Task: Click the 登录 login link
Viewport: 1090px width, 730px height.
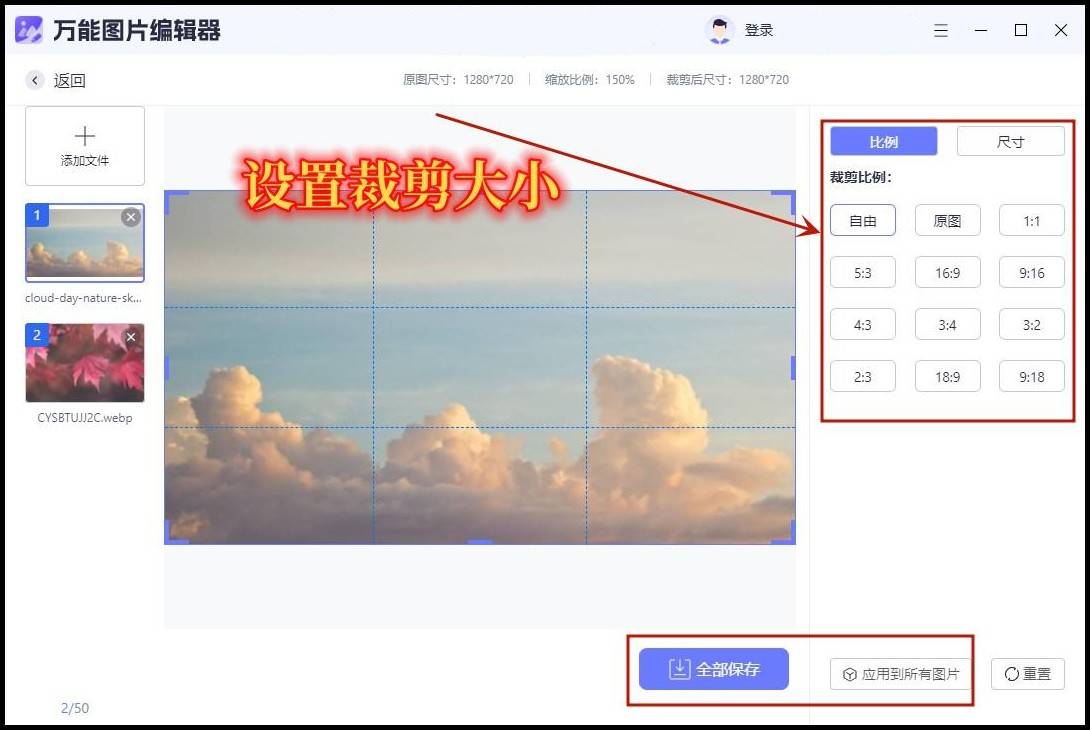Action: click(x=758, y=30)
